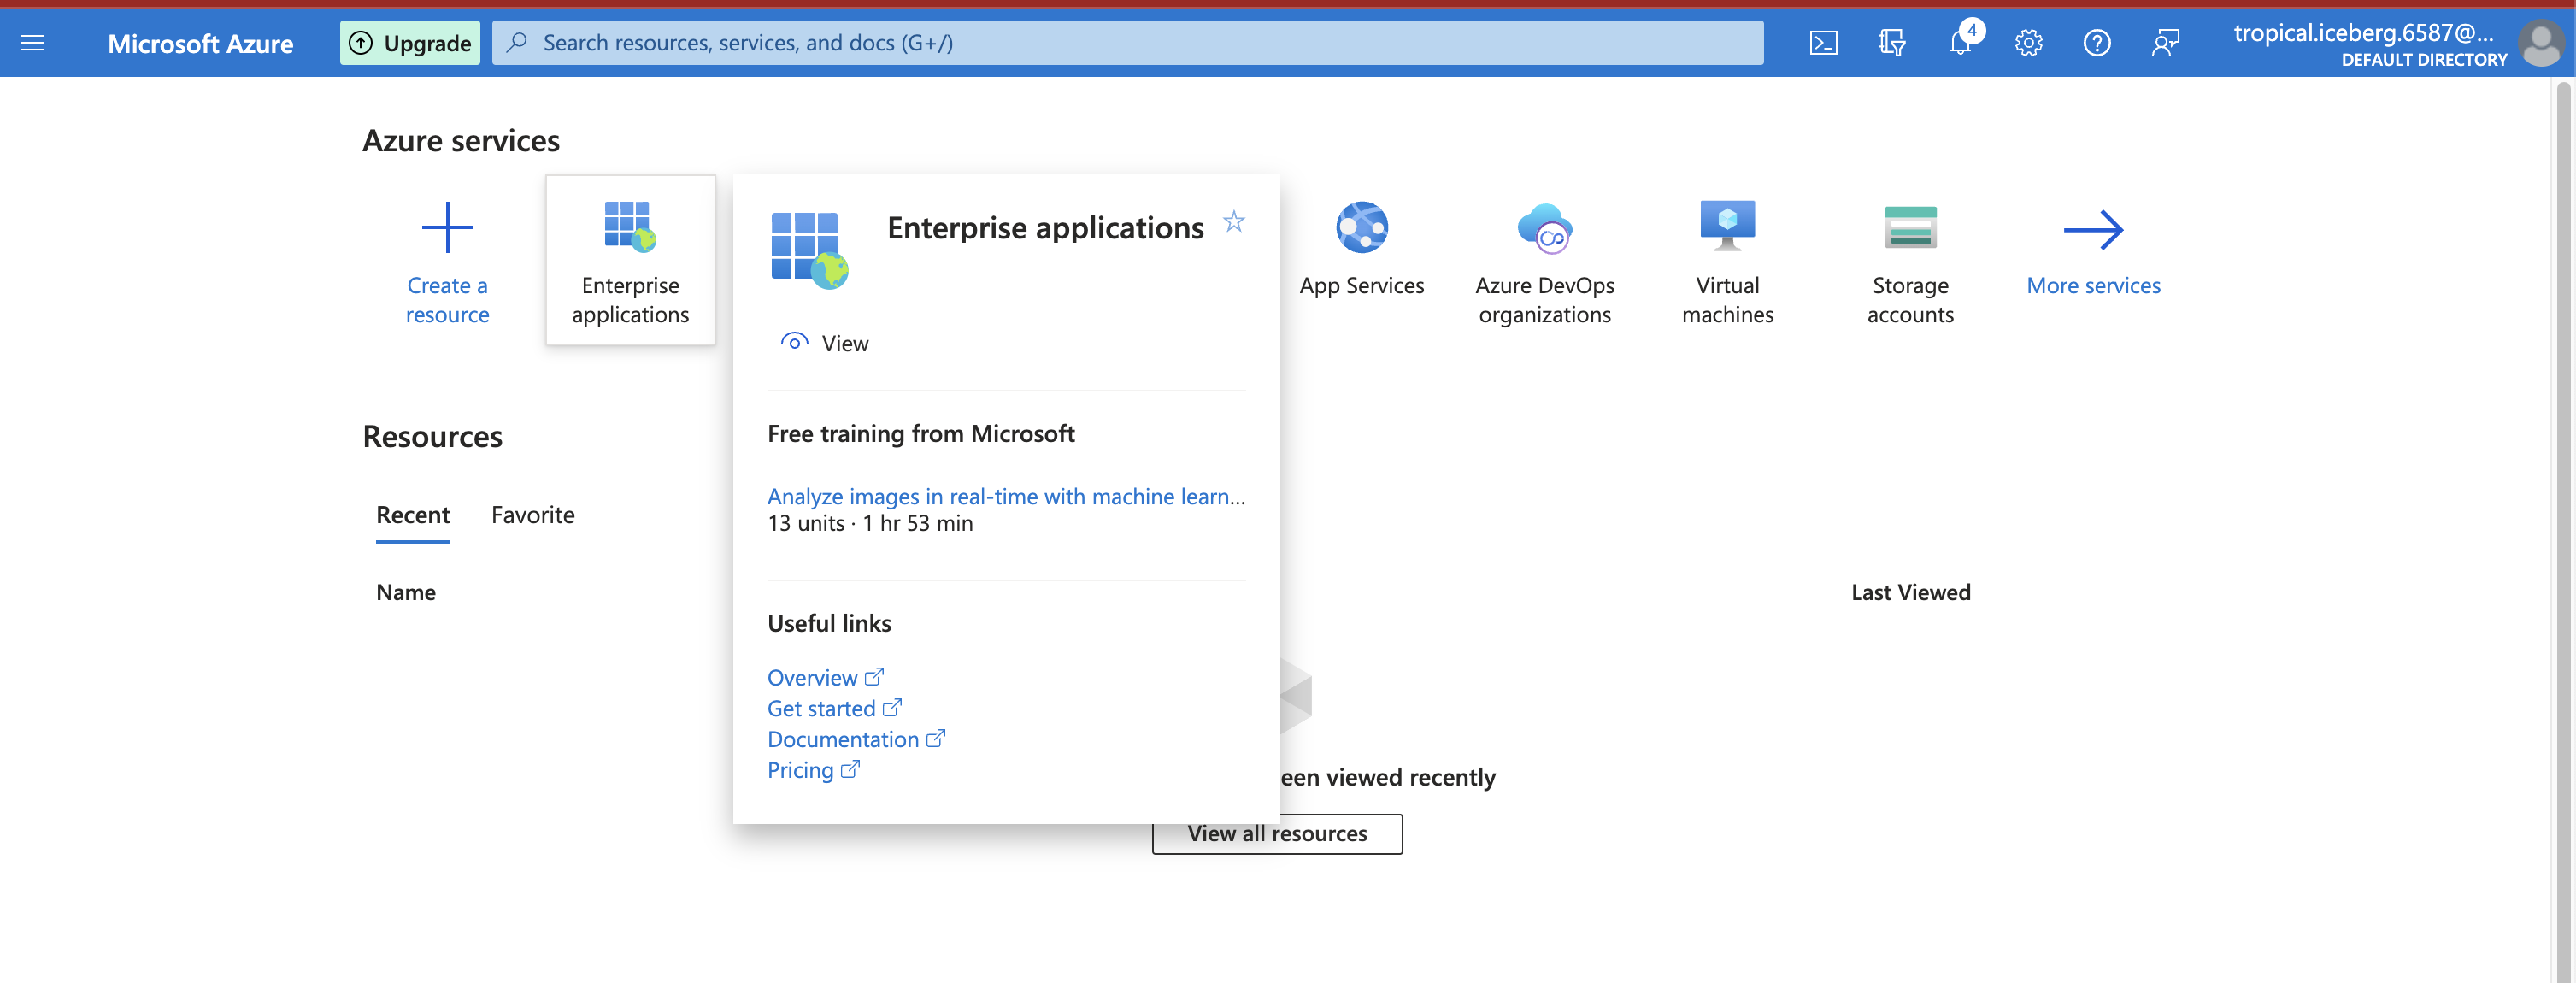Open Azure DevOps organizations
2576x983 pixels.
[x=1544, y=263]
